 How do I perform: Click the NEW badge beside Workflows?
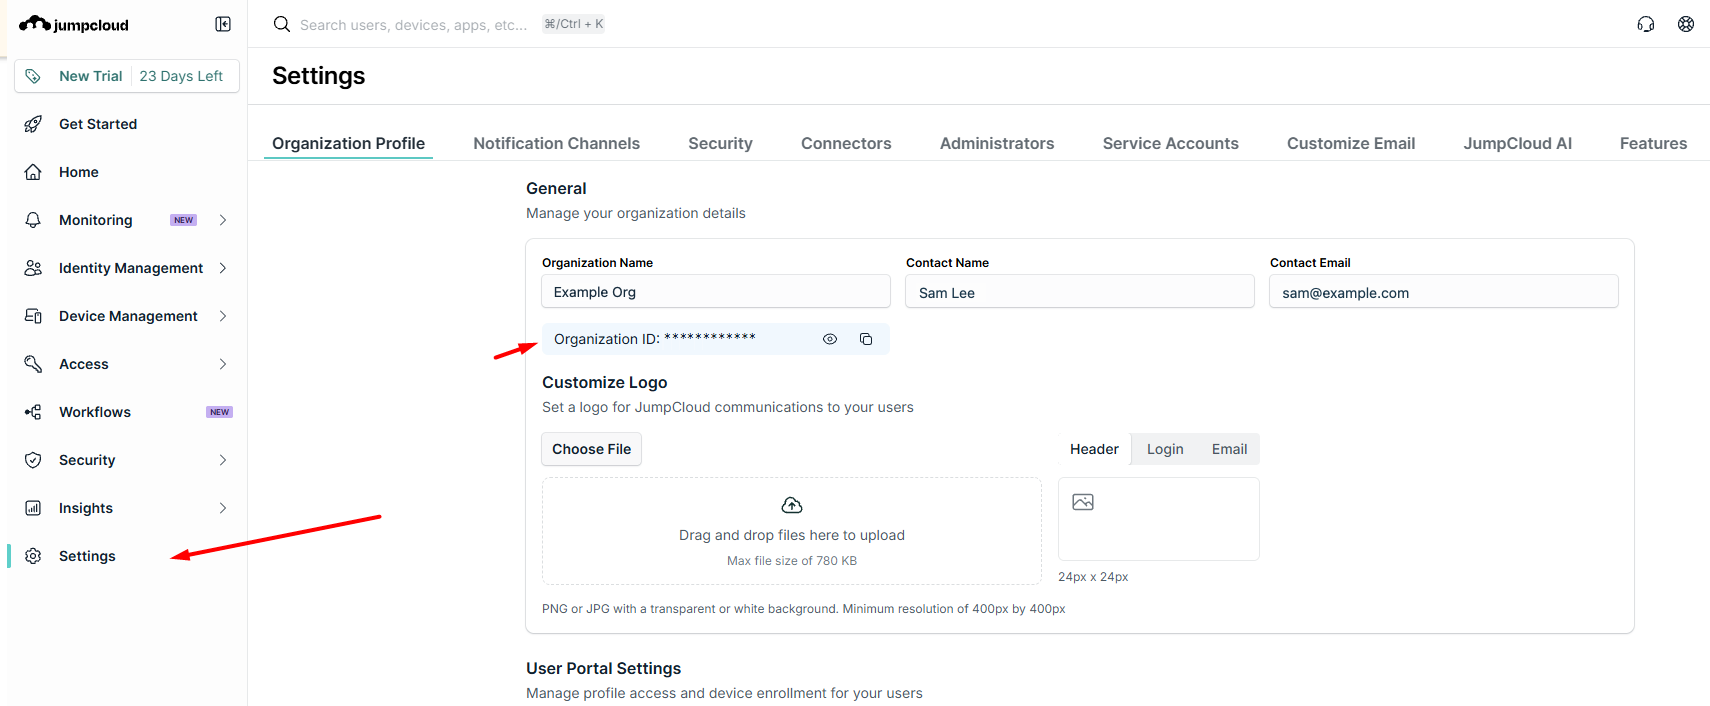219,412
